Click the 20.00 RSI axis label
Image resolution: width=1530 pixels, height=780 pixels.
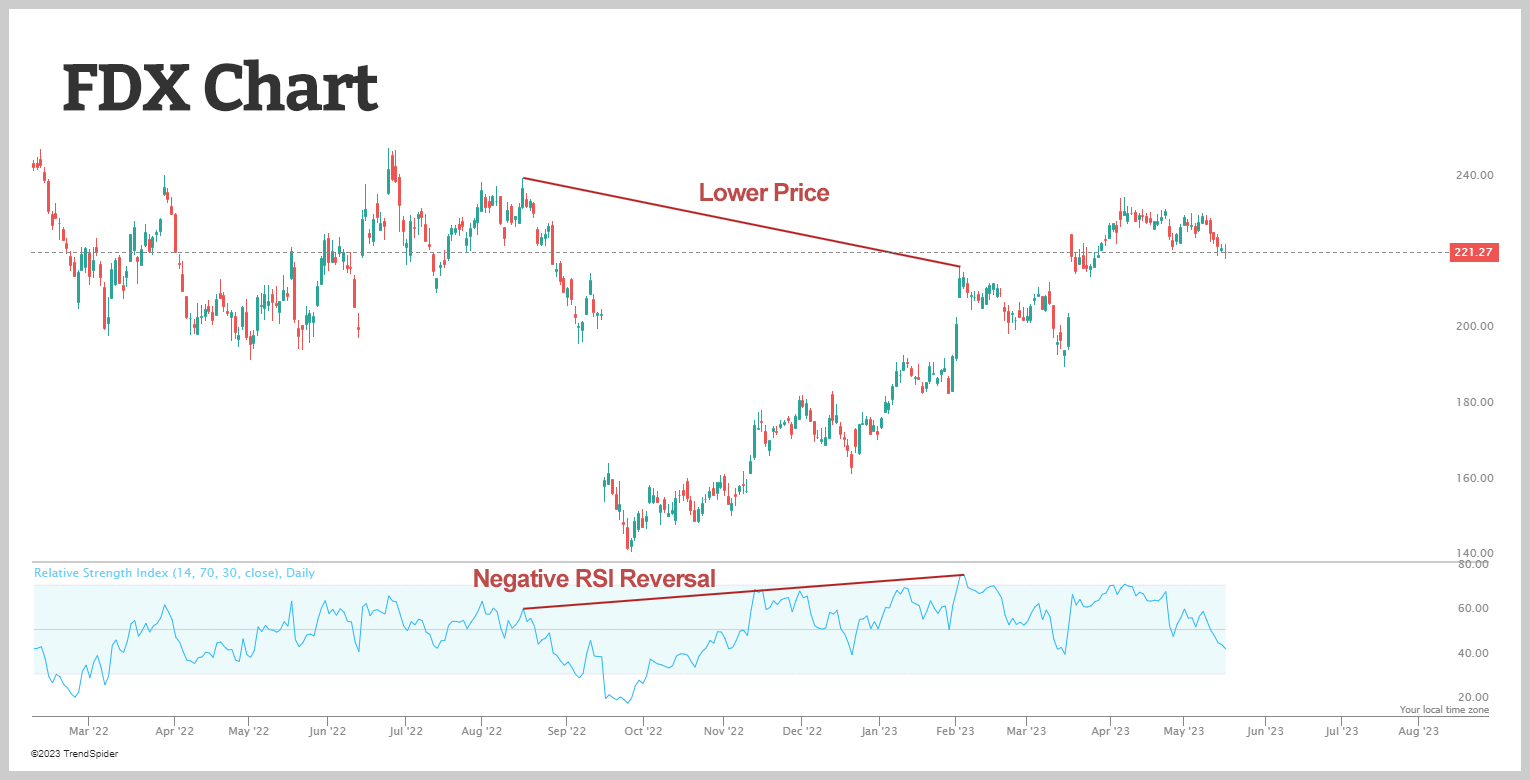click(1475, 697)
